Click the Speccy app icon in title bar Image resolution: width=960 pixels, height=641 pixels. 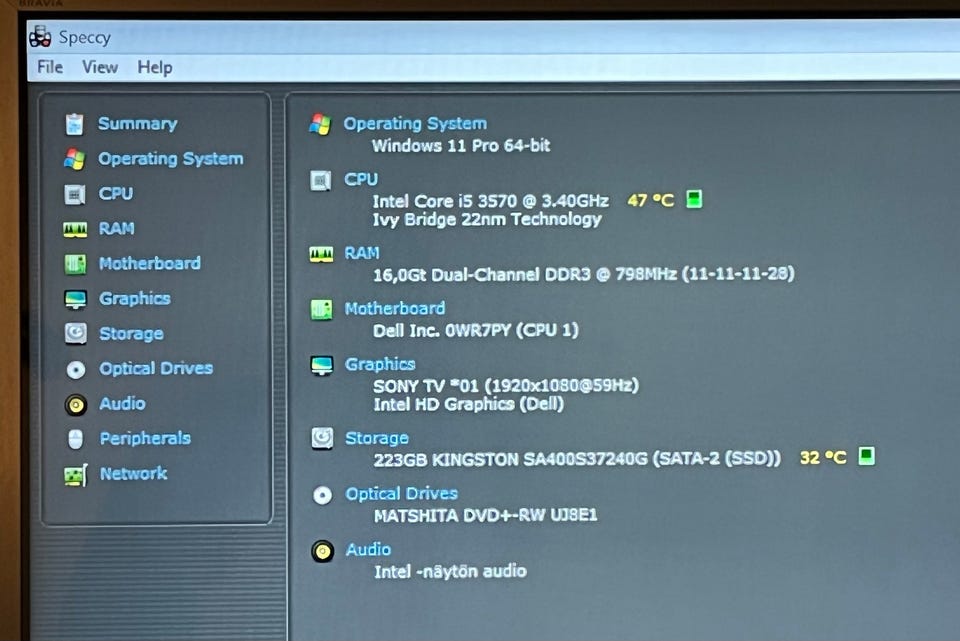(x=40, y=37)
